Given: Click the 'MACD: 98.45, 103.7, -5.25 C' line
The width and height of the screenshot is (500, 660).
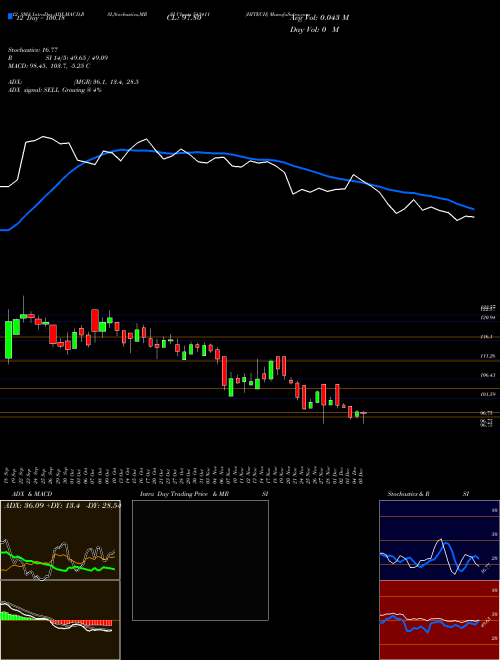Looking at the screenshot, I should (x=48, y=66).
